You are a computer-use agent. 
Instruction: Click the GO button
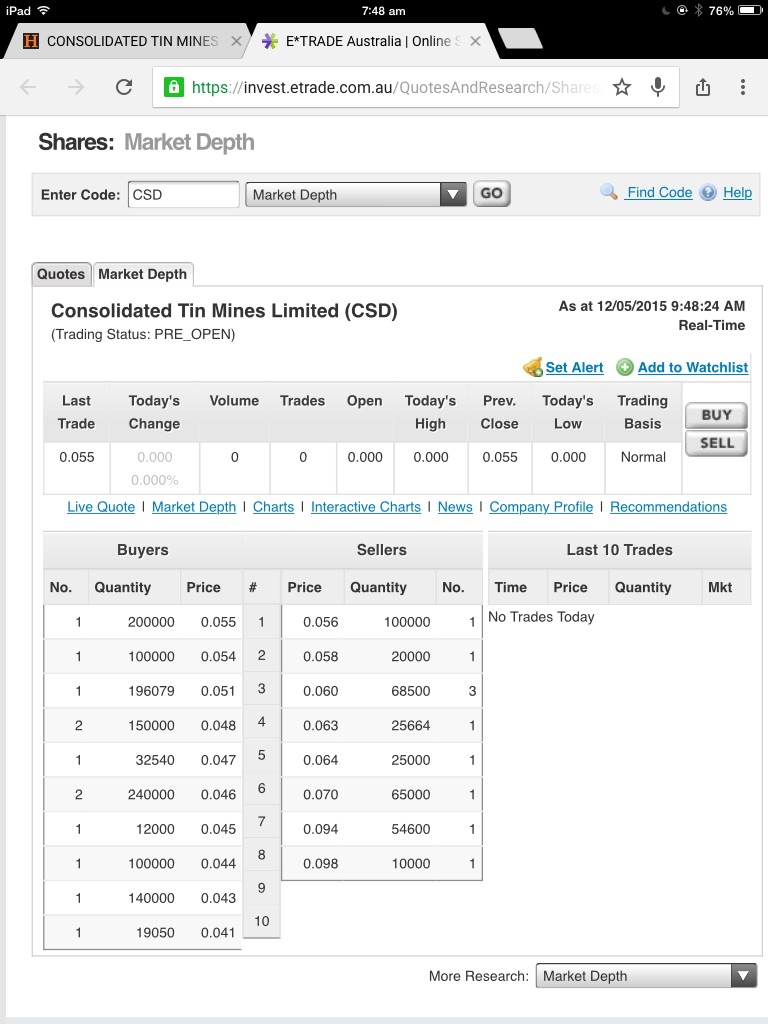tap(492, 193)
